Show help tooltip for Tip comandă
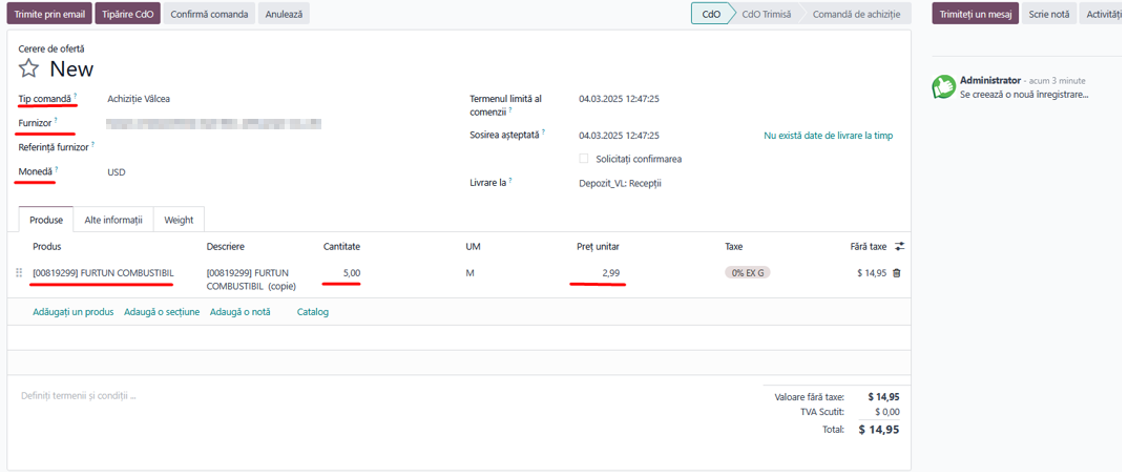The height and width of the screenshot is (472, 1122). pos(75,96)
